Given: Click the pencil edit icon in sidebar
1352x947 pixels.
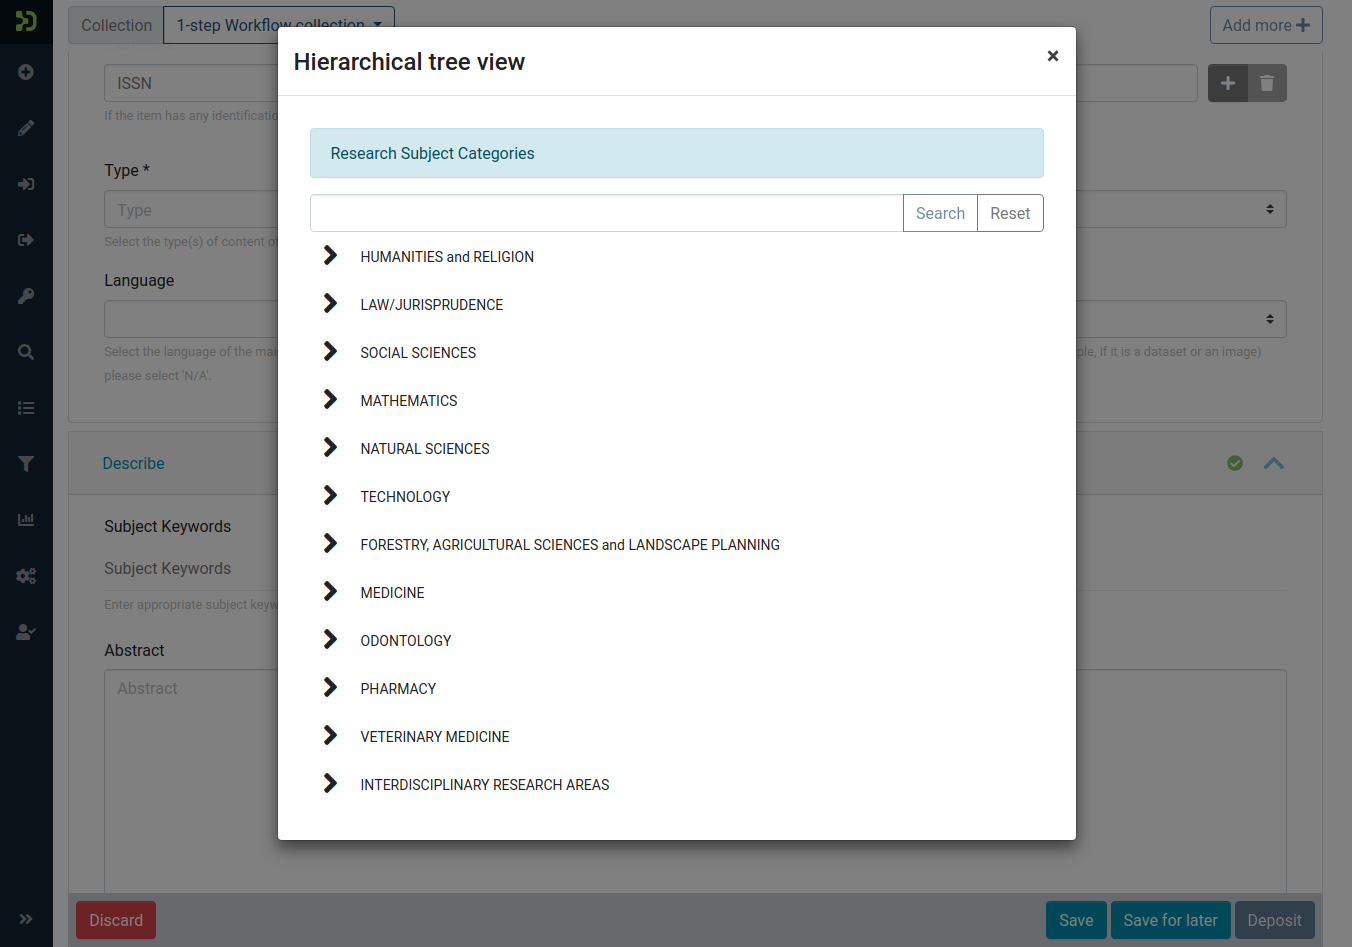Looking at the screenshot, I should [26, 128].
